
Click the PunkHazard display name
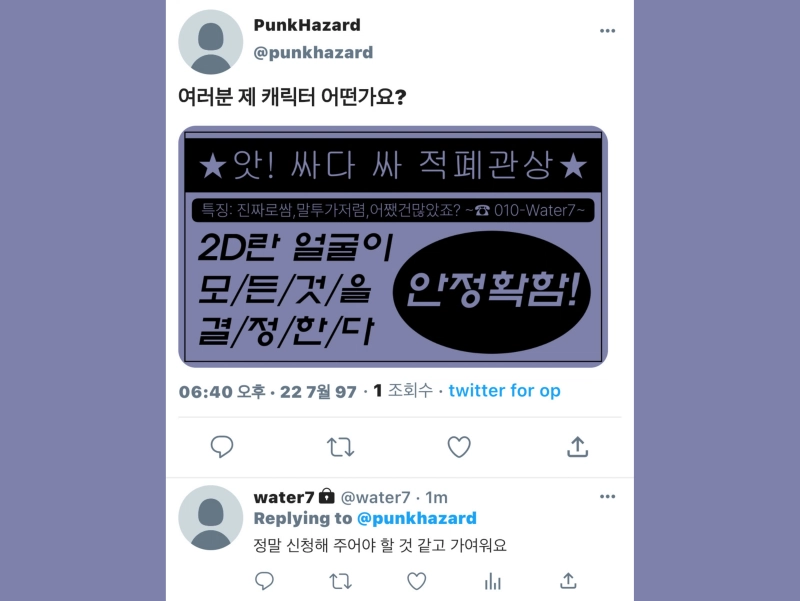coord(307,25)
